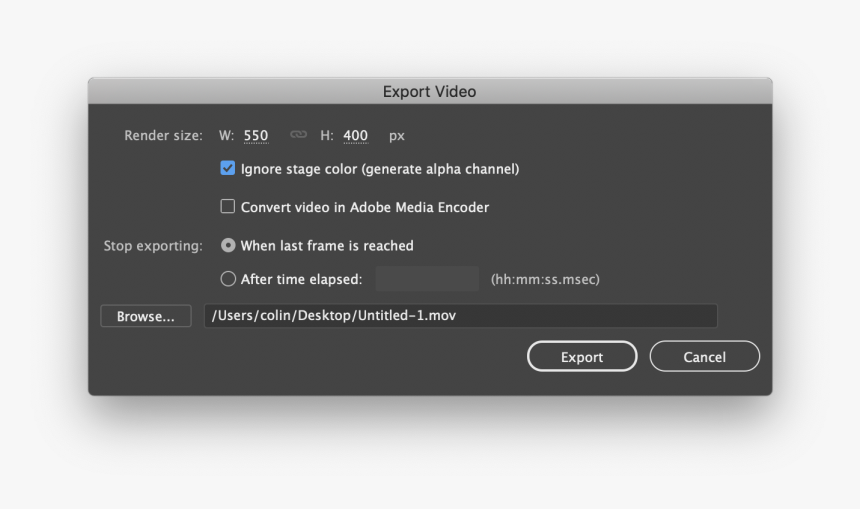The width and height of the screenshot is (860, 509).
Task: Uncheck the Ignore stage color checkbox
Action: (x=228, y=168)
